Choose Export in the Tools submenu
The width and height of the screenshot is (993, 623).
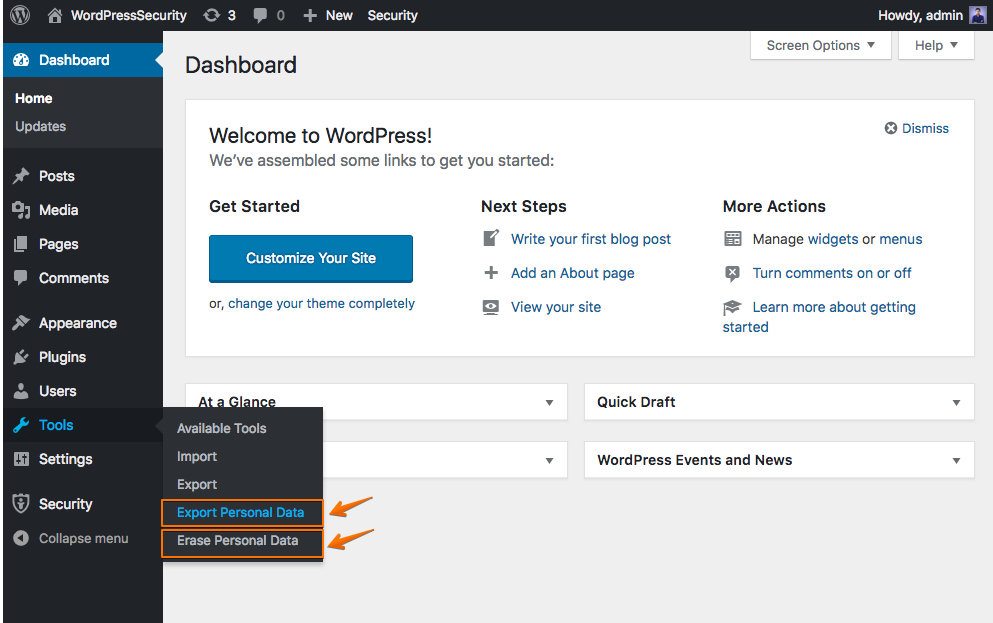197,484
